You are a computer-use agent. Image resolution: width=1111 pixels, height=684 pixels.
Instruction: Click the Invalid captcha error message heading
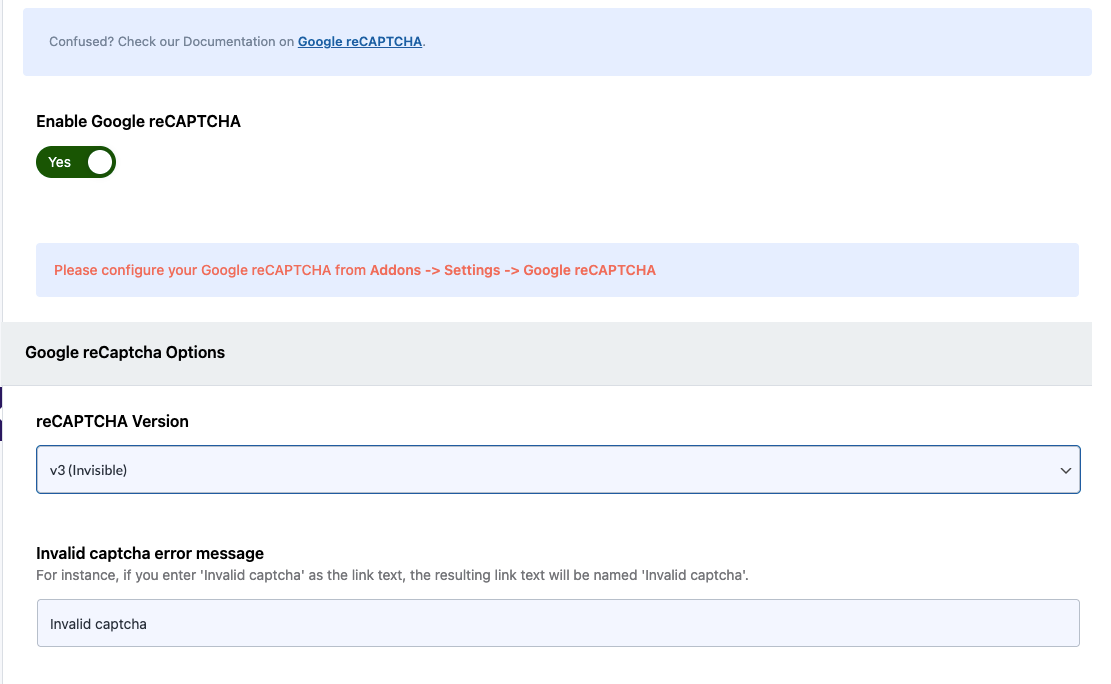coord(150,554)
